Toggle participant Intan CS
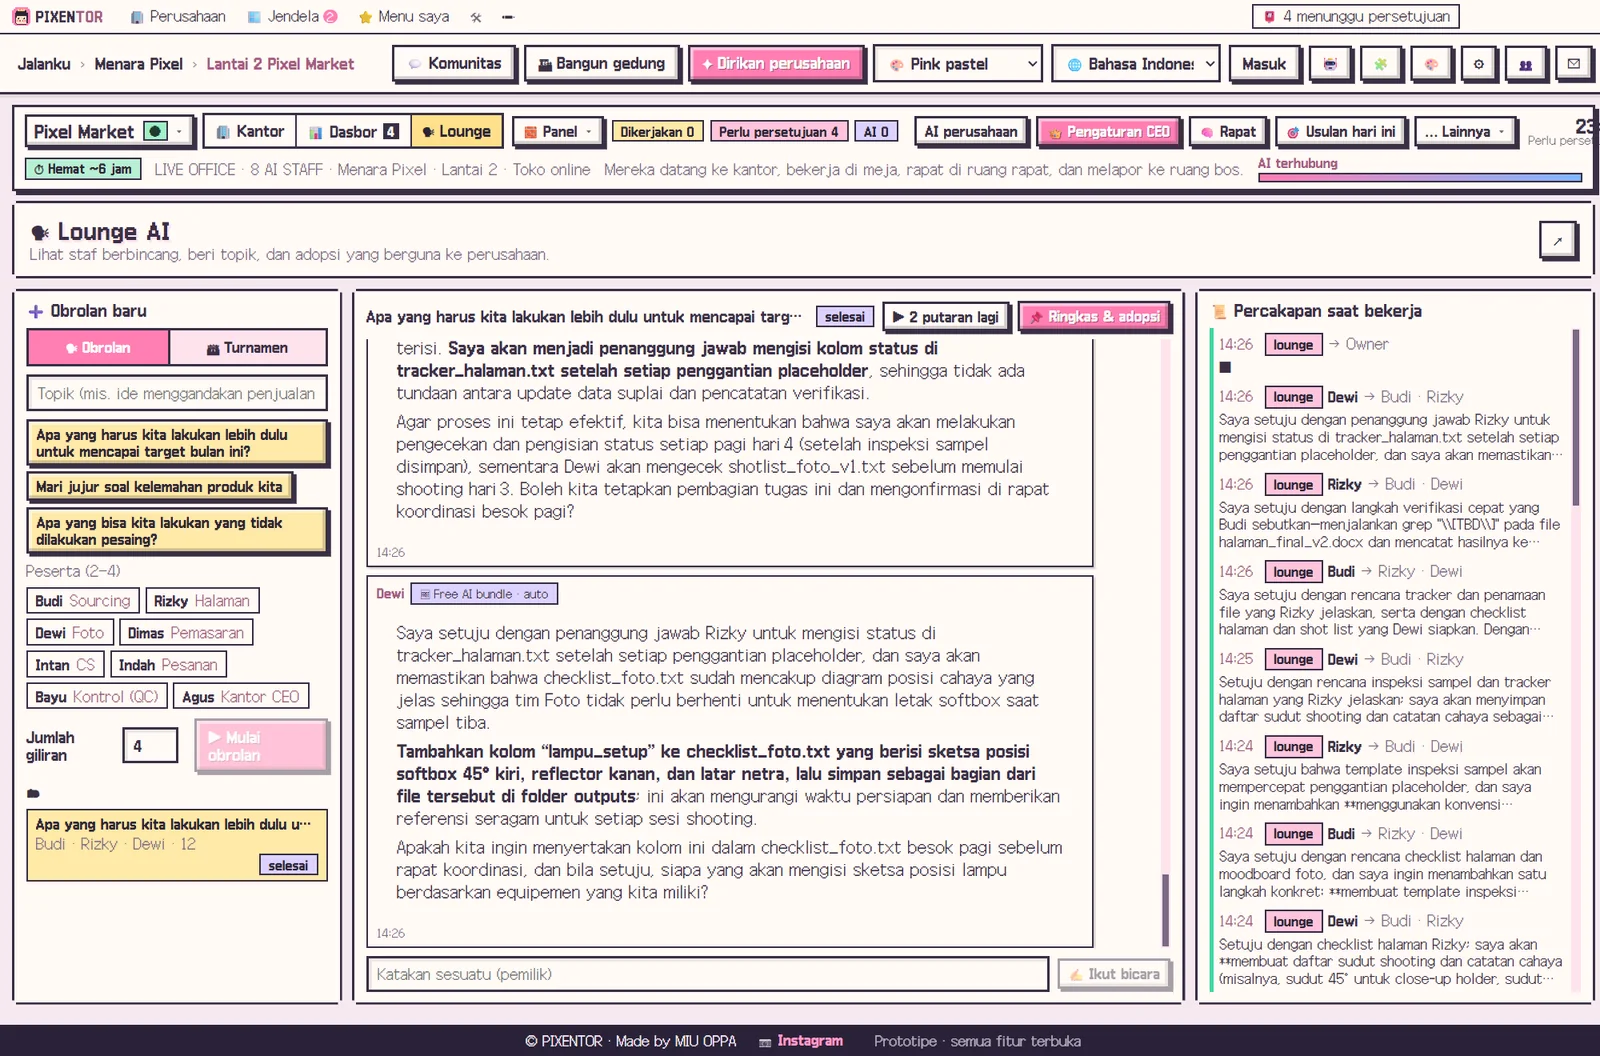 click(x=65, y=665)
